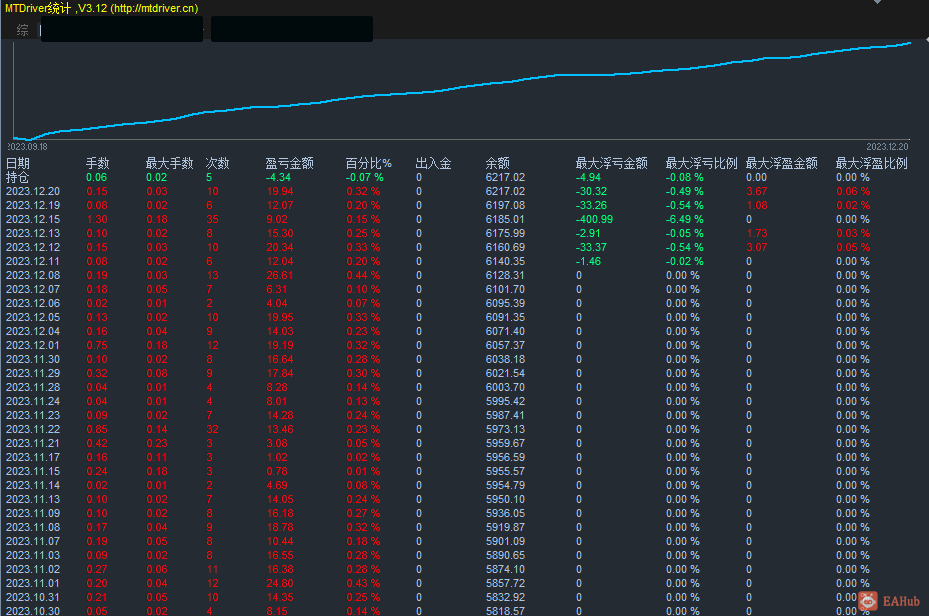Select the 2023.12.19 date row
Image resolution: width=929 pixels, height=616 pixels.
click(33, 206)
